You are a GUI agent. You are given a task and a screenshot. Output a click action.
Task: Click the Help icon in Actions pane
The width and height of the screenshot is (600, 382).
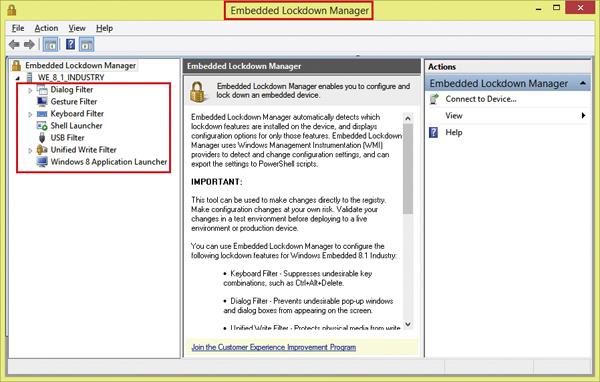434,132
